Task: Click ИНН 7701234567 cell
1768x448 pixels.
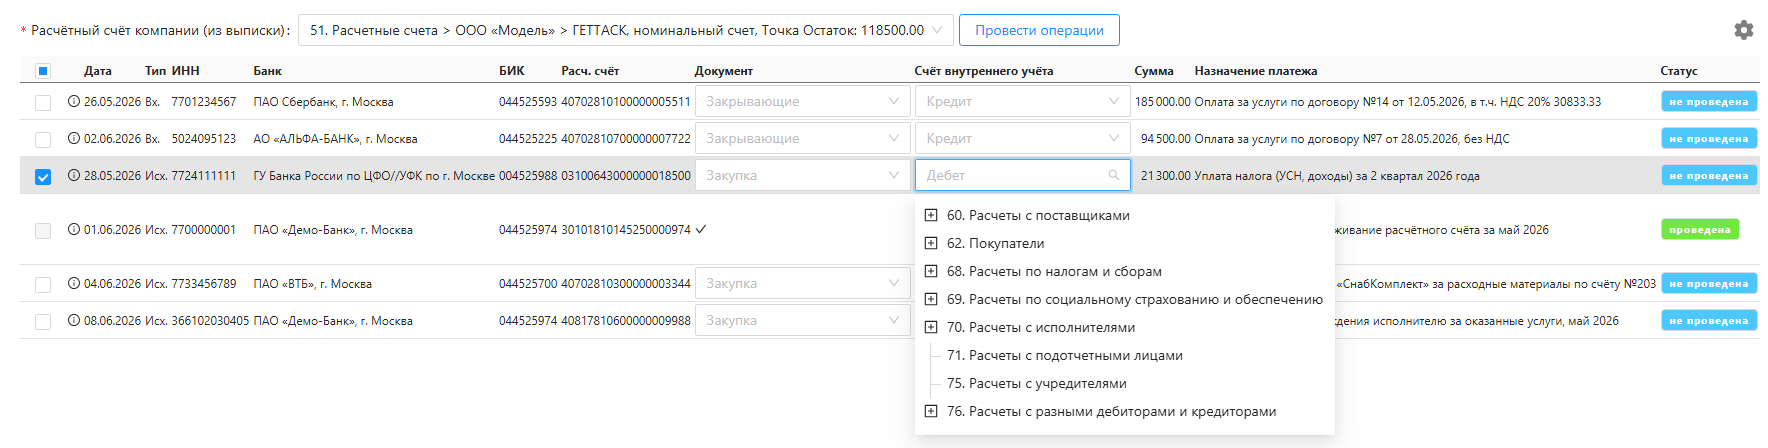Action: (204, 102)
